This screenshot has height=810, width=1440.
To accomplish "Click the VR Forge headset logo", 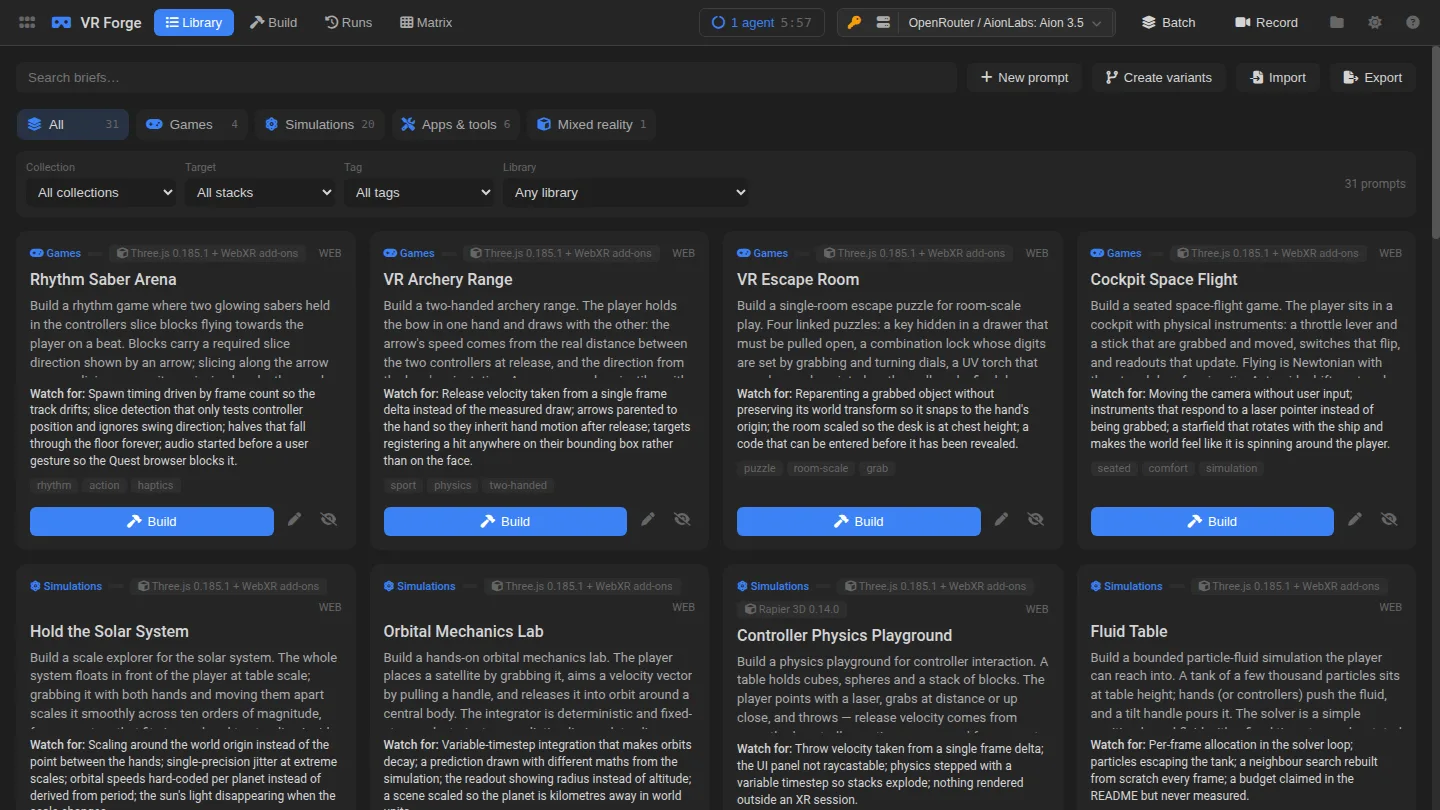I will pos(61,22).
